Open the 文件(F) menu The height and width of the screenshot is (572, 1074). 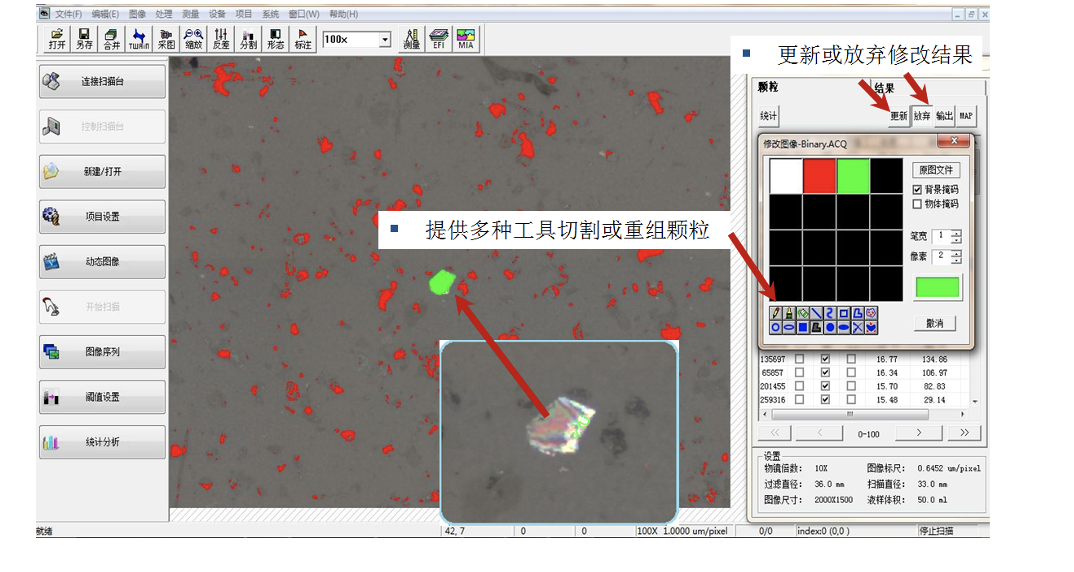(68, 14)
